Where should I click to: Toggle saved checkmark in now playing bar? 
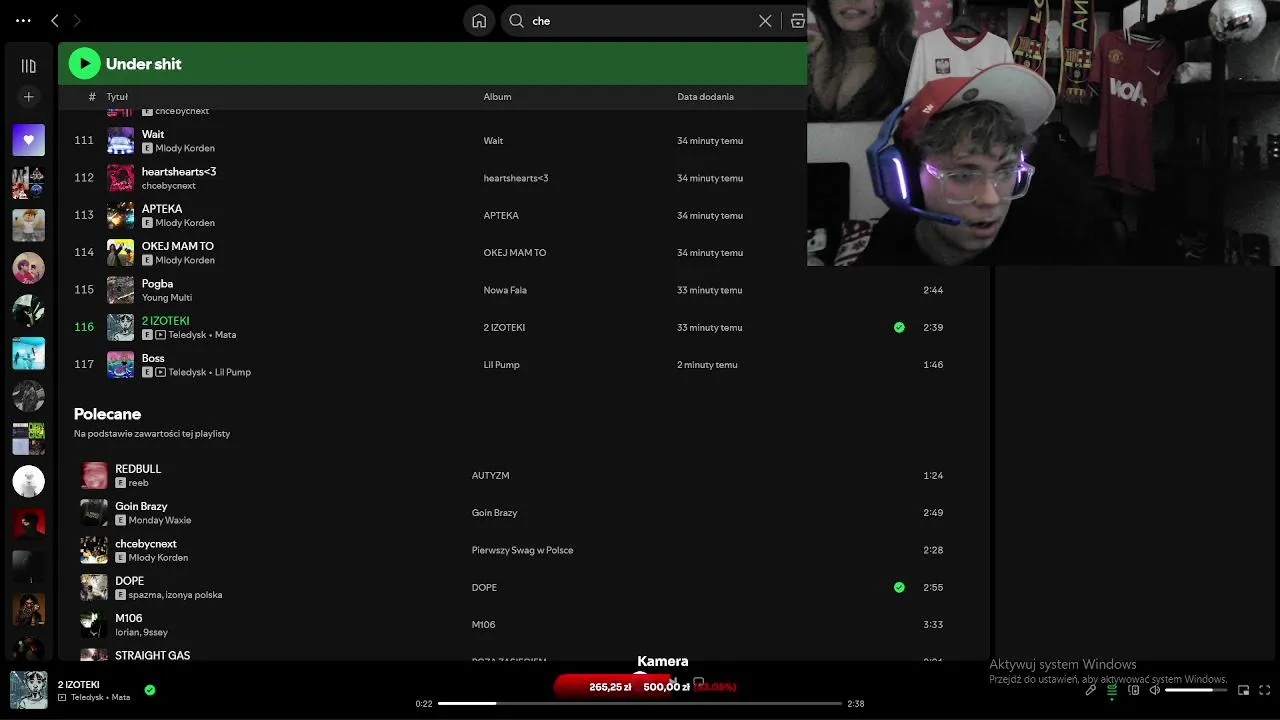[150, 690]
